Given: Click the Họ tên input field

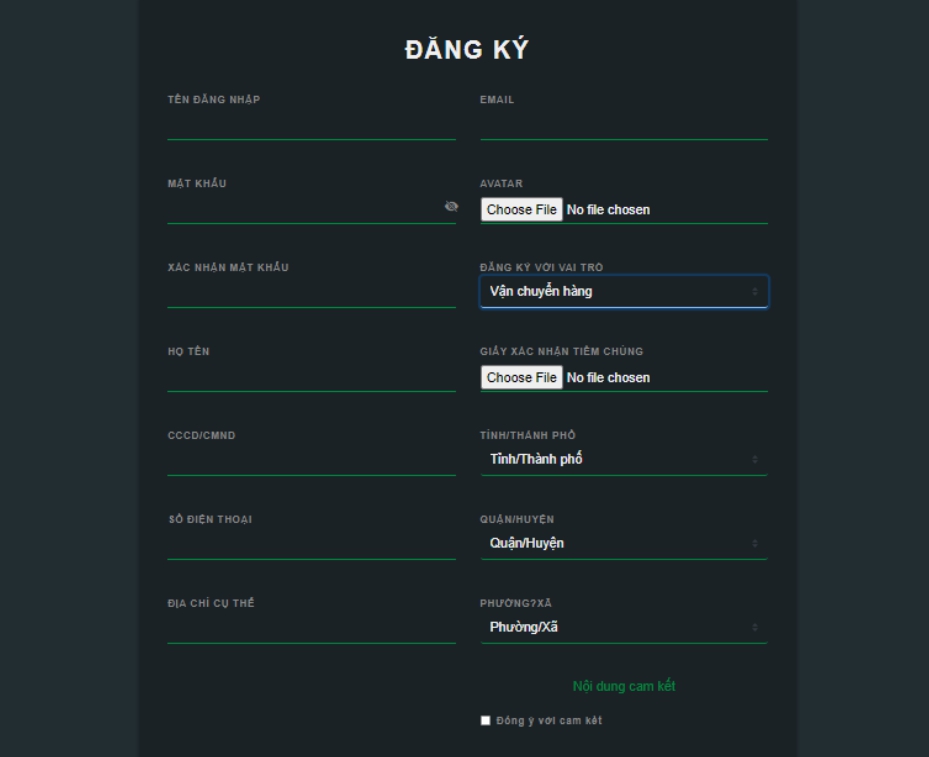Looking at the screenshot, I should 312,377.
